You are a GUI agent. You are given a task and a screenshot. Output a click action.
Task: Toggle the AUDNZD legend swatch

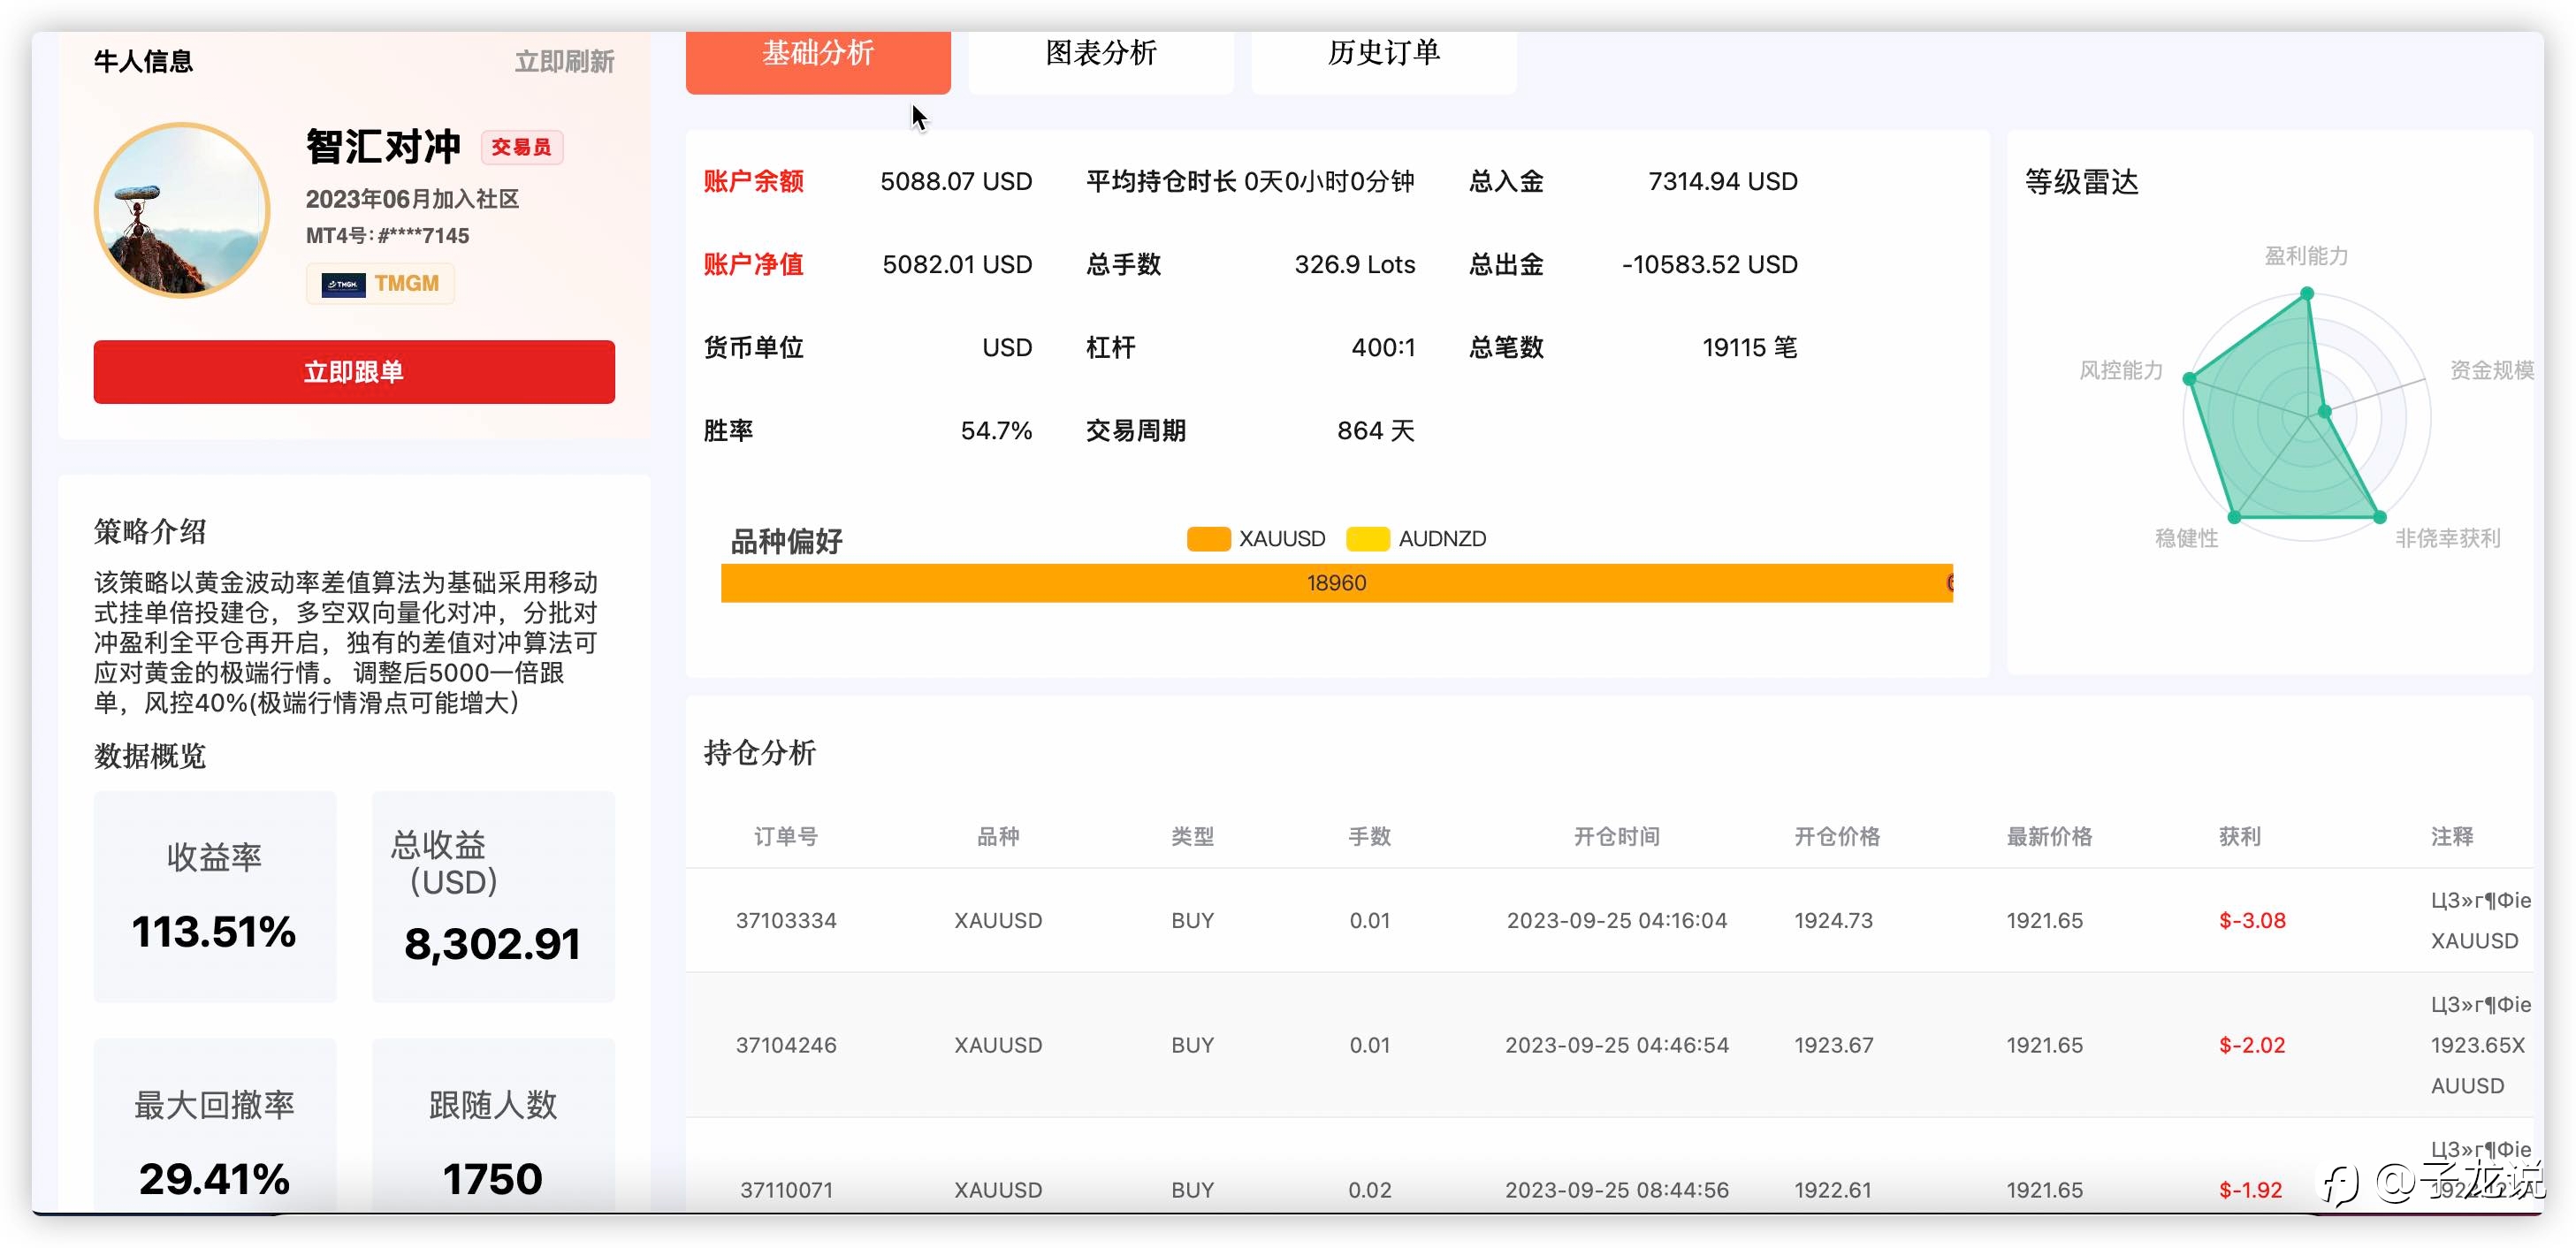pos(1367,539)
